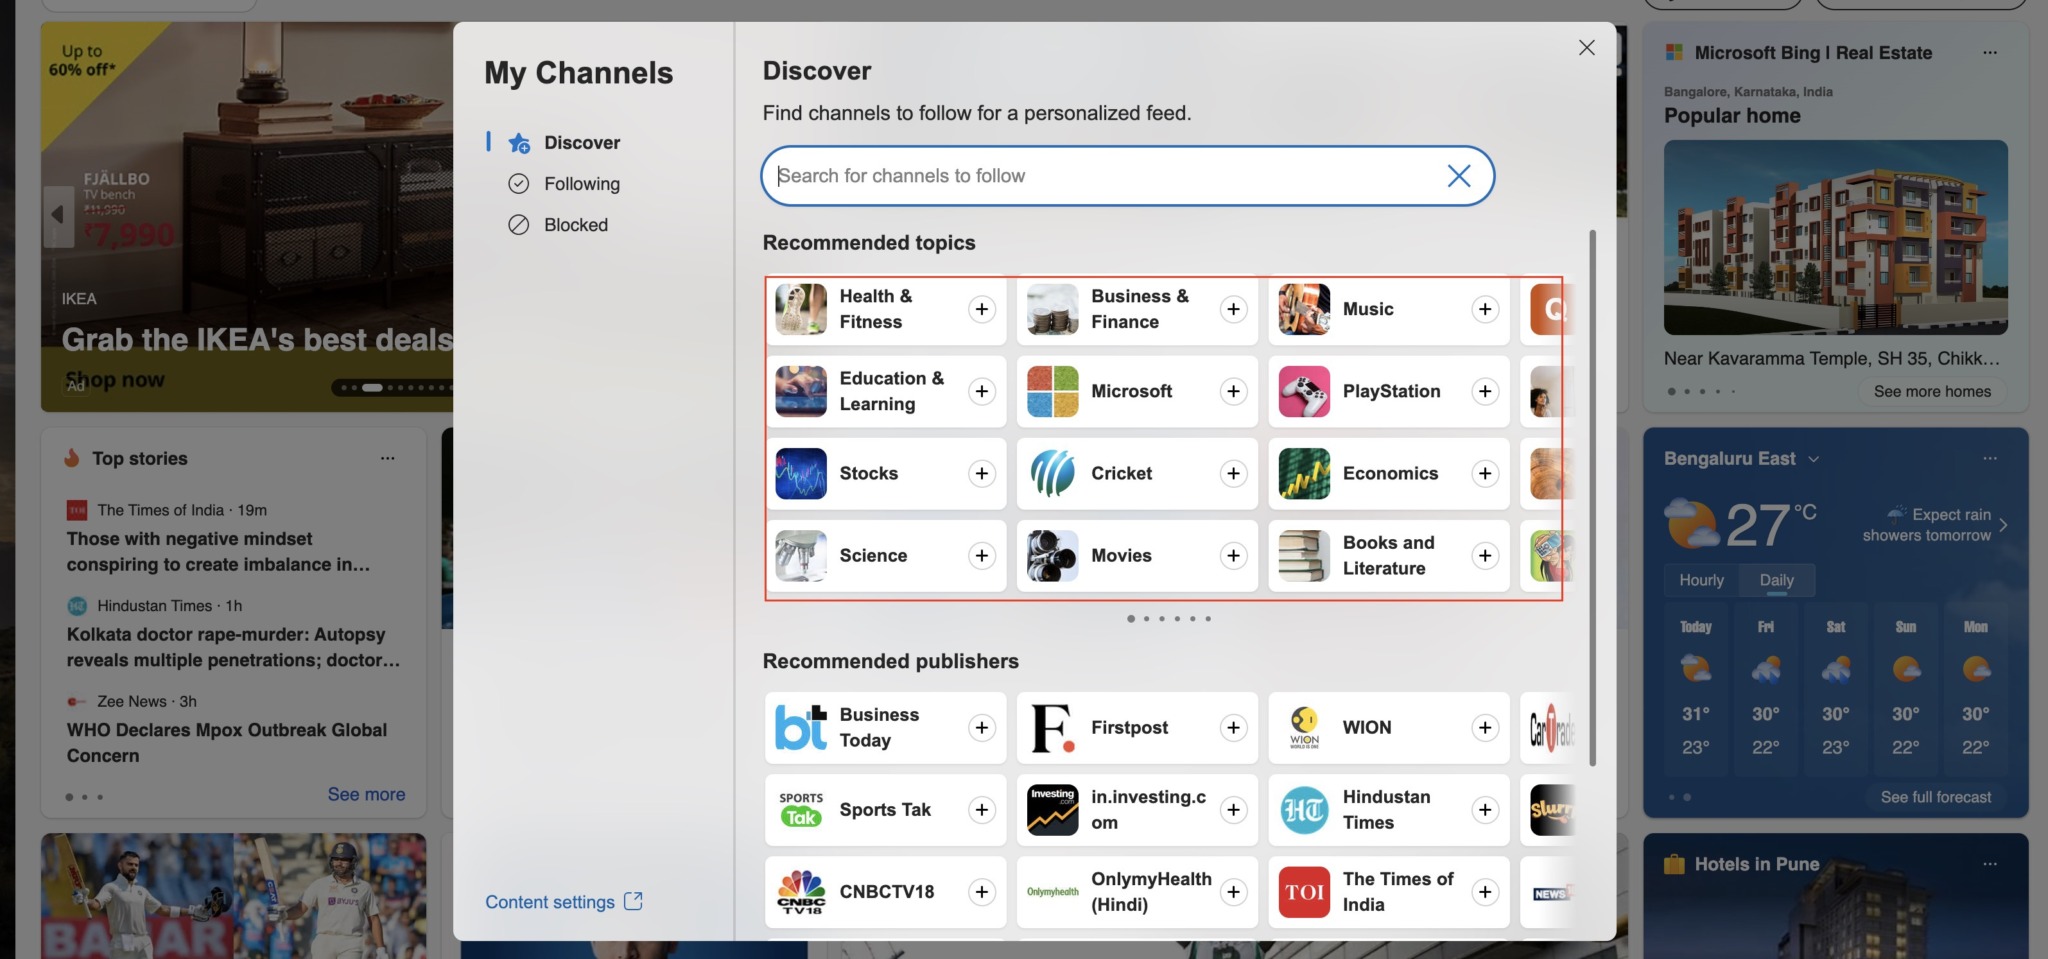Click the dialog vertical scrollbar
This screenshot has height=959, width=2048.
(x=1592, y=500)
